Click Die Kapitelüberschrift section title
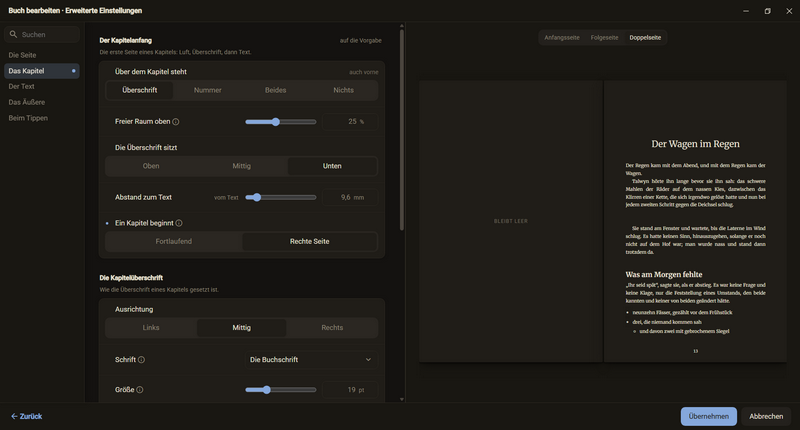The width and height of the screenshot is (800, 430). click(131, 278)
